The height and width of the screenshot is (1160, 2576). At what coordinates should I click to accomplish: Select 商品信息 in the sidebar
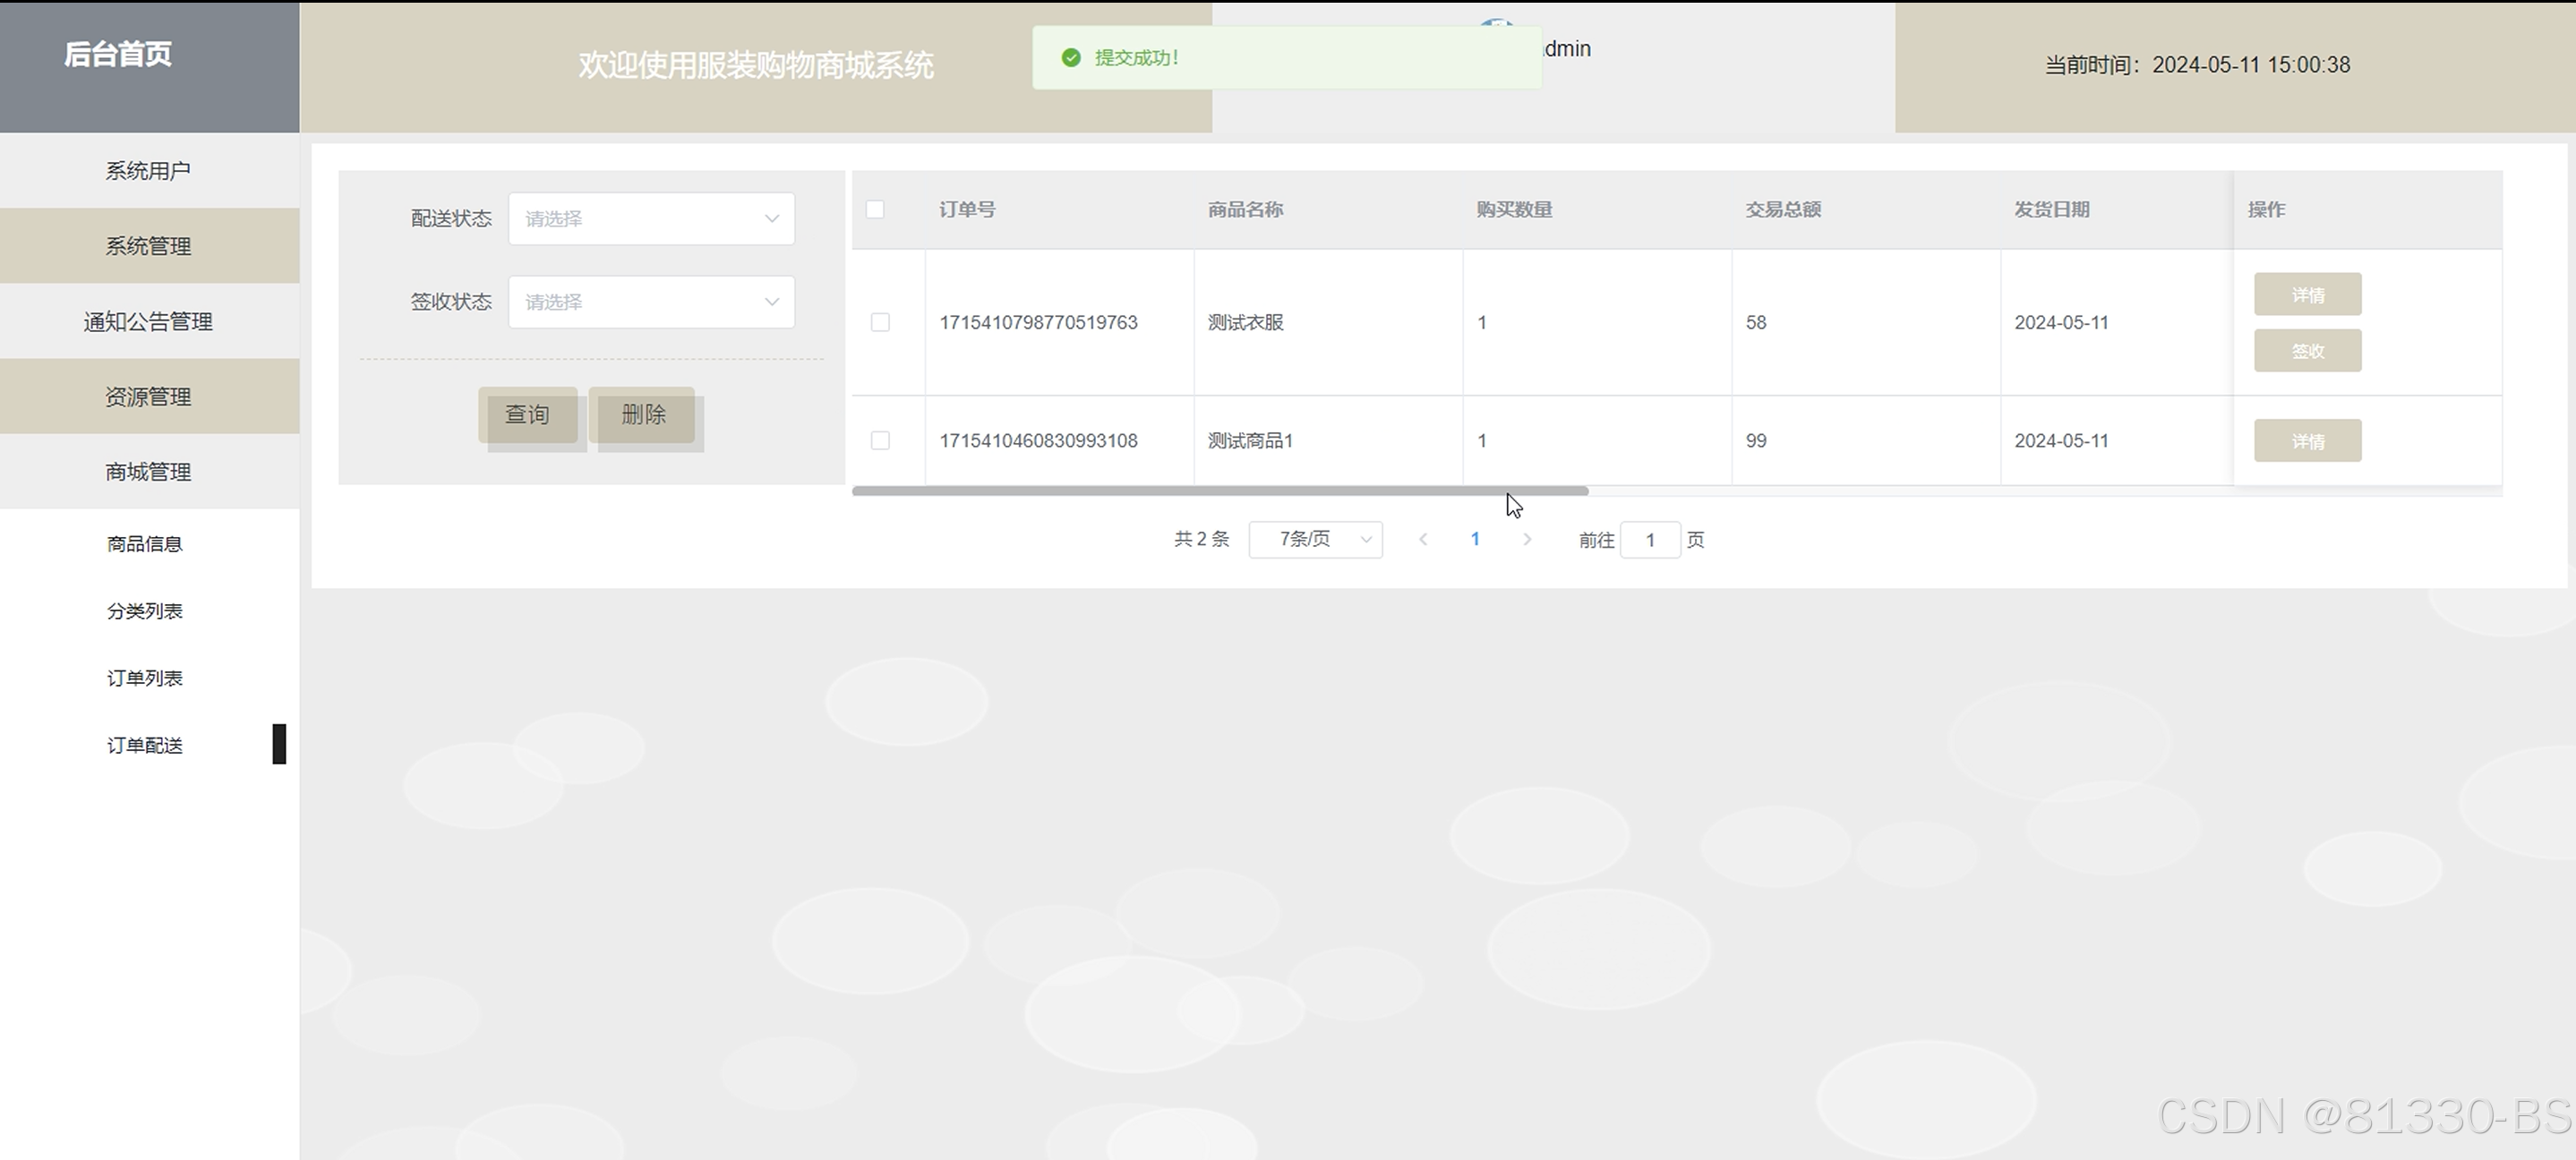tap(145, 544)
